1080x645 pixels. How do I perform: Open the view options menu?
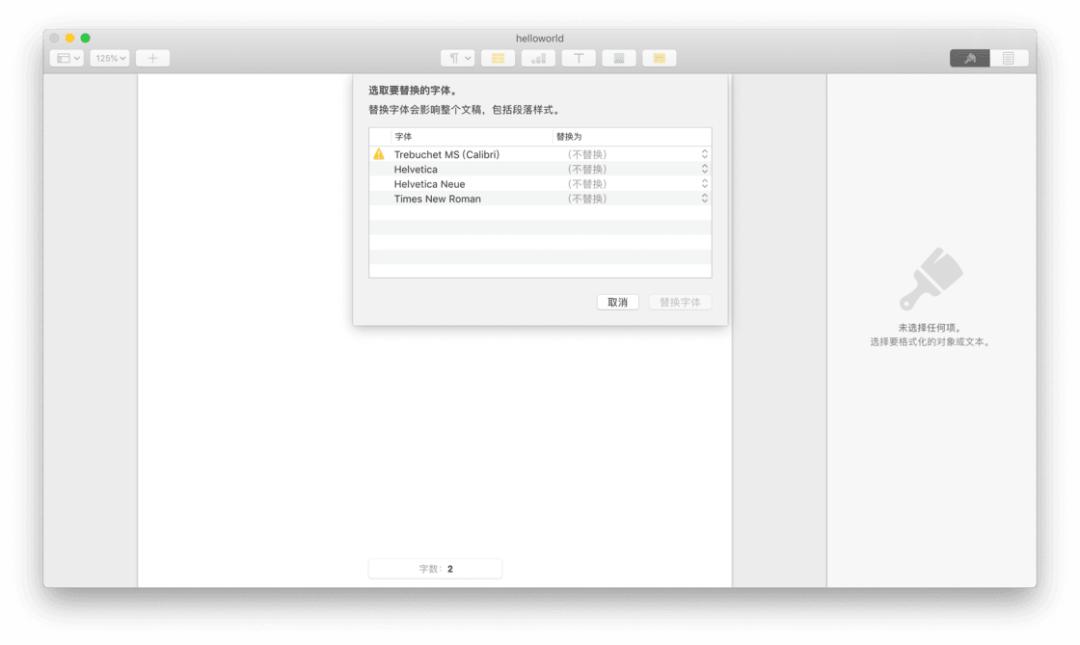[x=68, y=57]
